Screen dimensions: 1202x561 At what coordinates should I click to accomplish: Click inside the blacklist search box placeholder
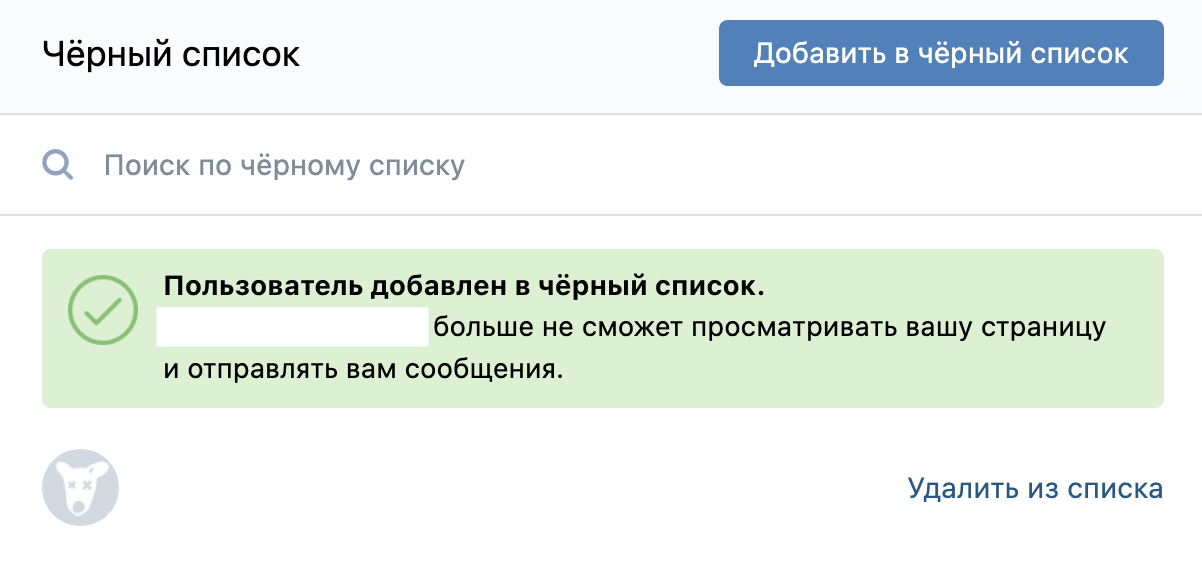click(284, 165)
